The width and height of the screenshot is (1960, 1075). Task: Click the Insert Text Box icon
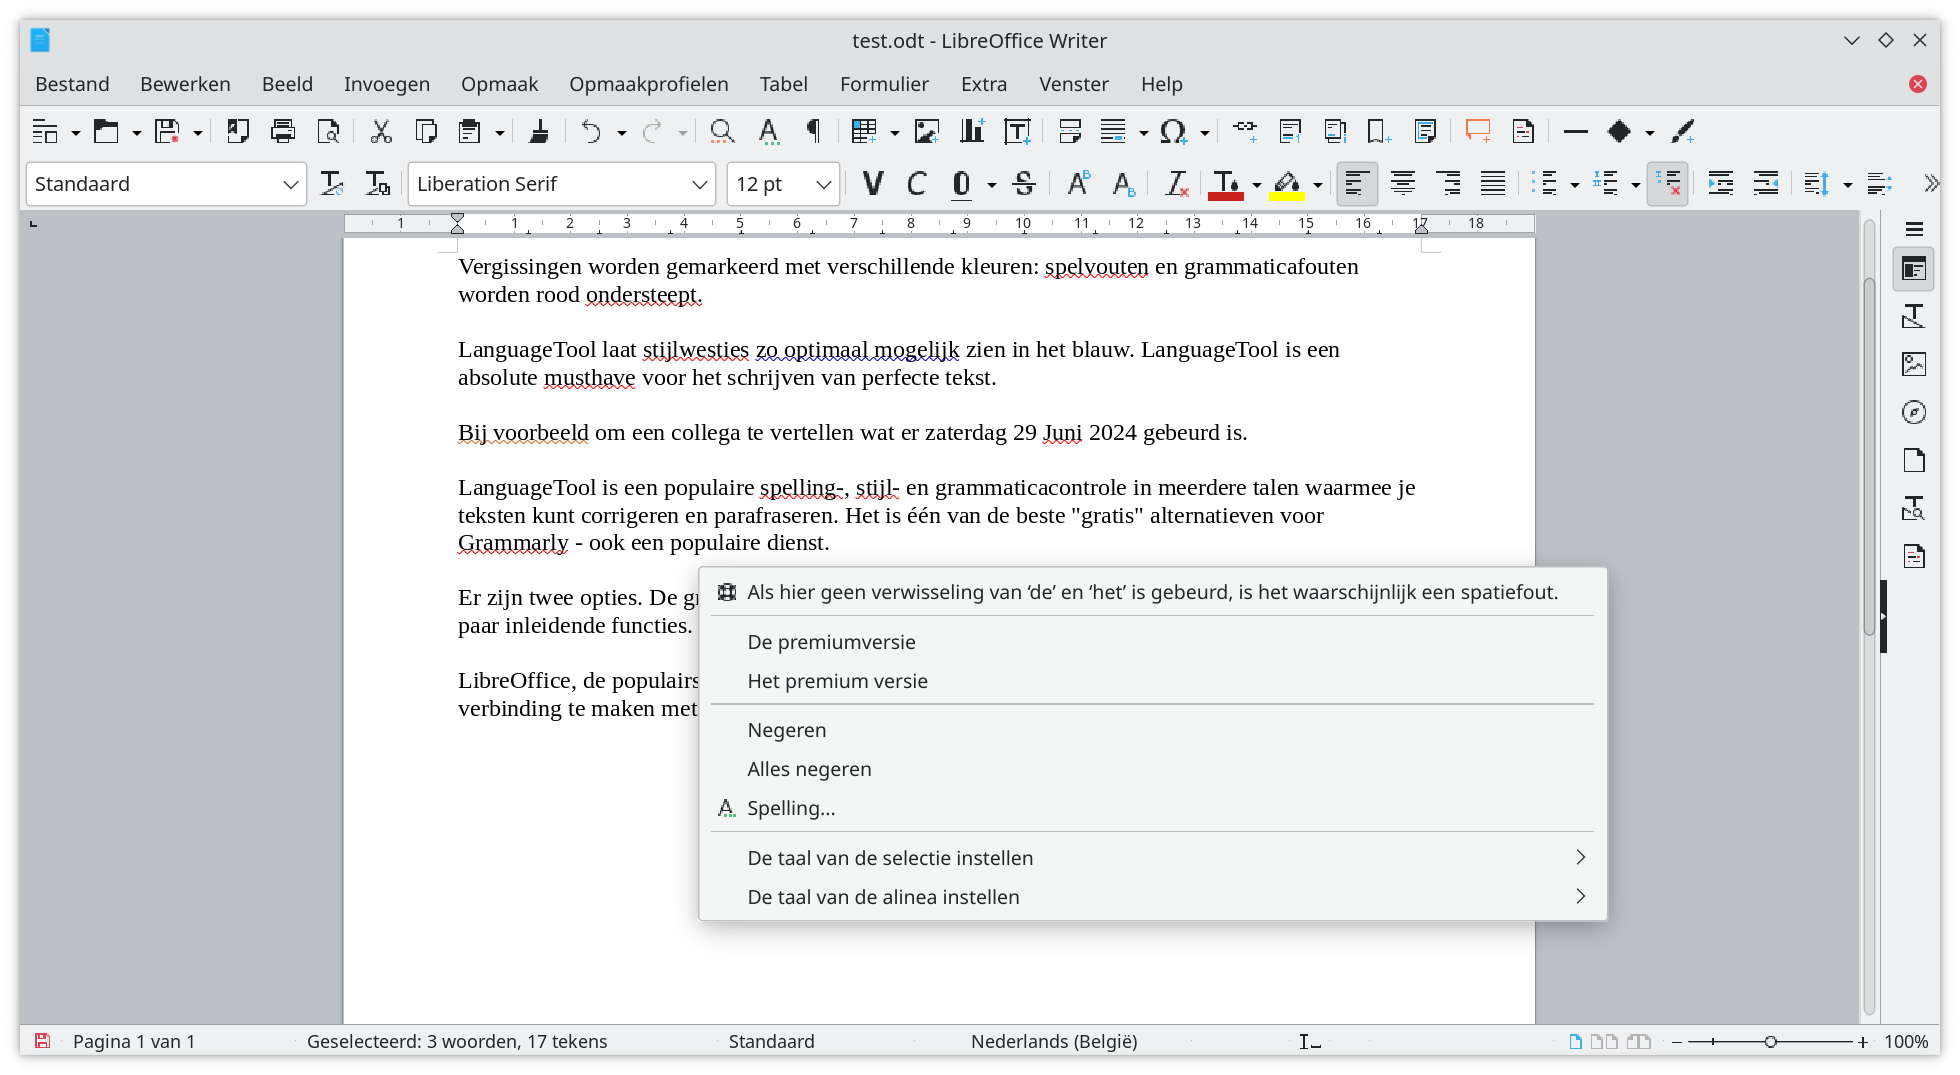(x=1017, y=131)
